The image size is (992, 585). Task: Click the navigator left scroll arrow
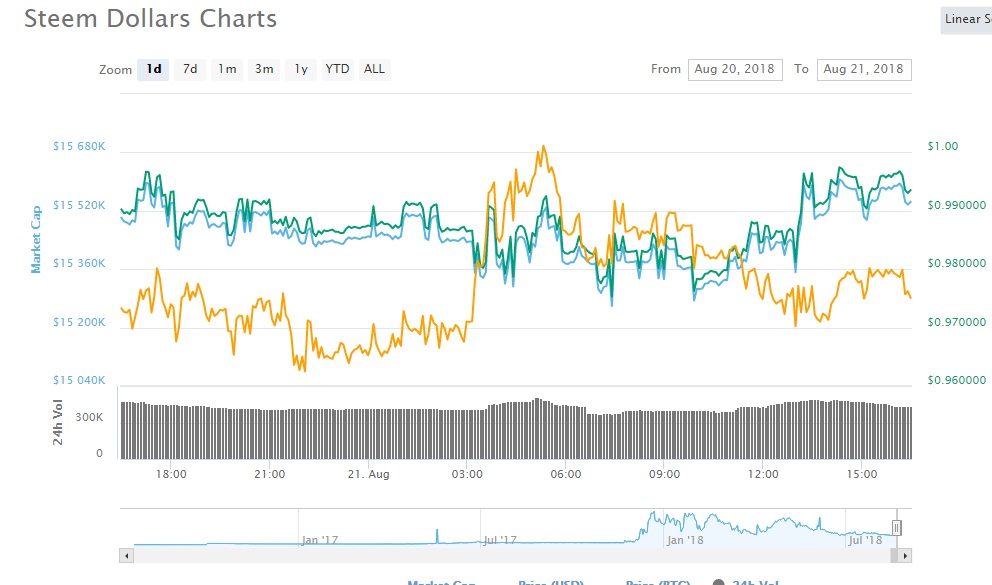click(127, 556)
